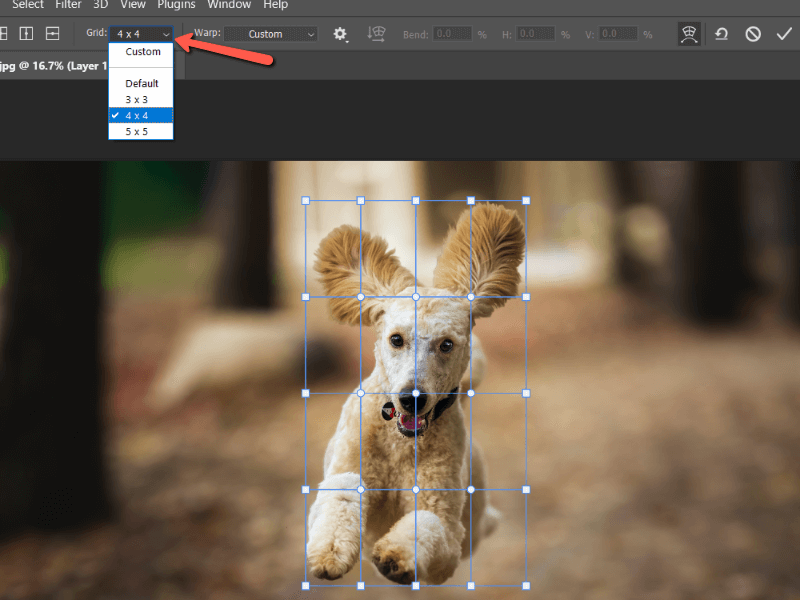
Task: Open the Window menu
Action: (229, 6)
